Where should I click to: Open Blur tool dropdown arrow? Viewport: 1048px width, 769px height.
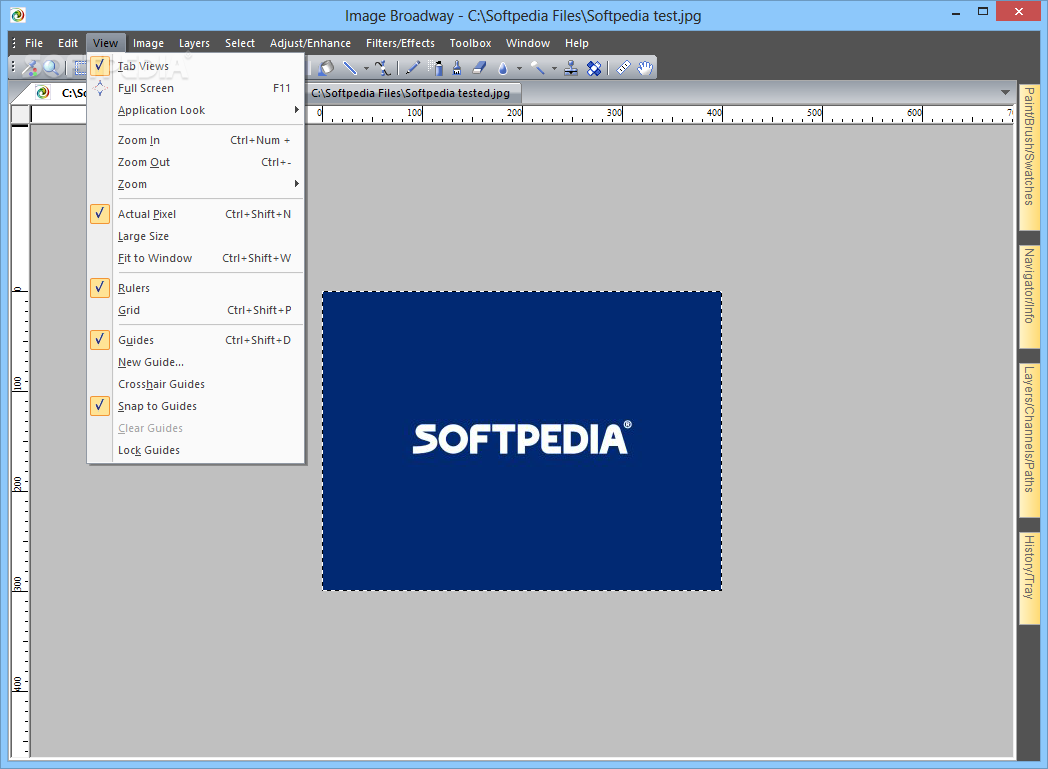[519, 68]
